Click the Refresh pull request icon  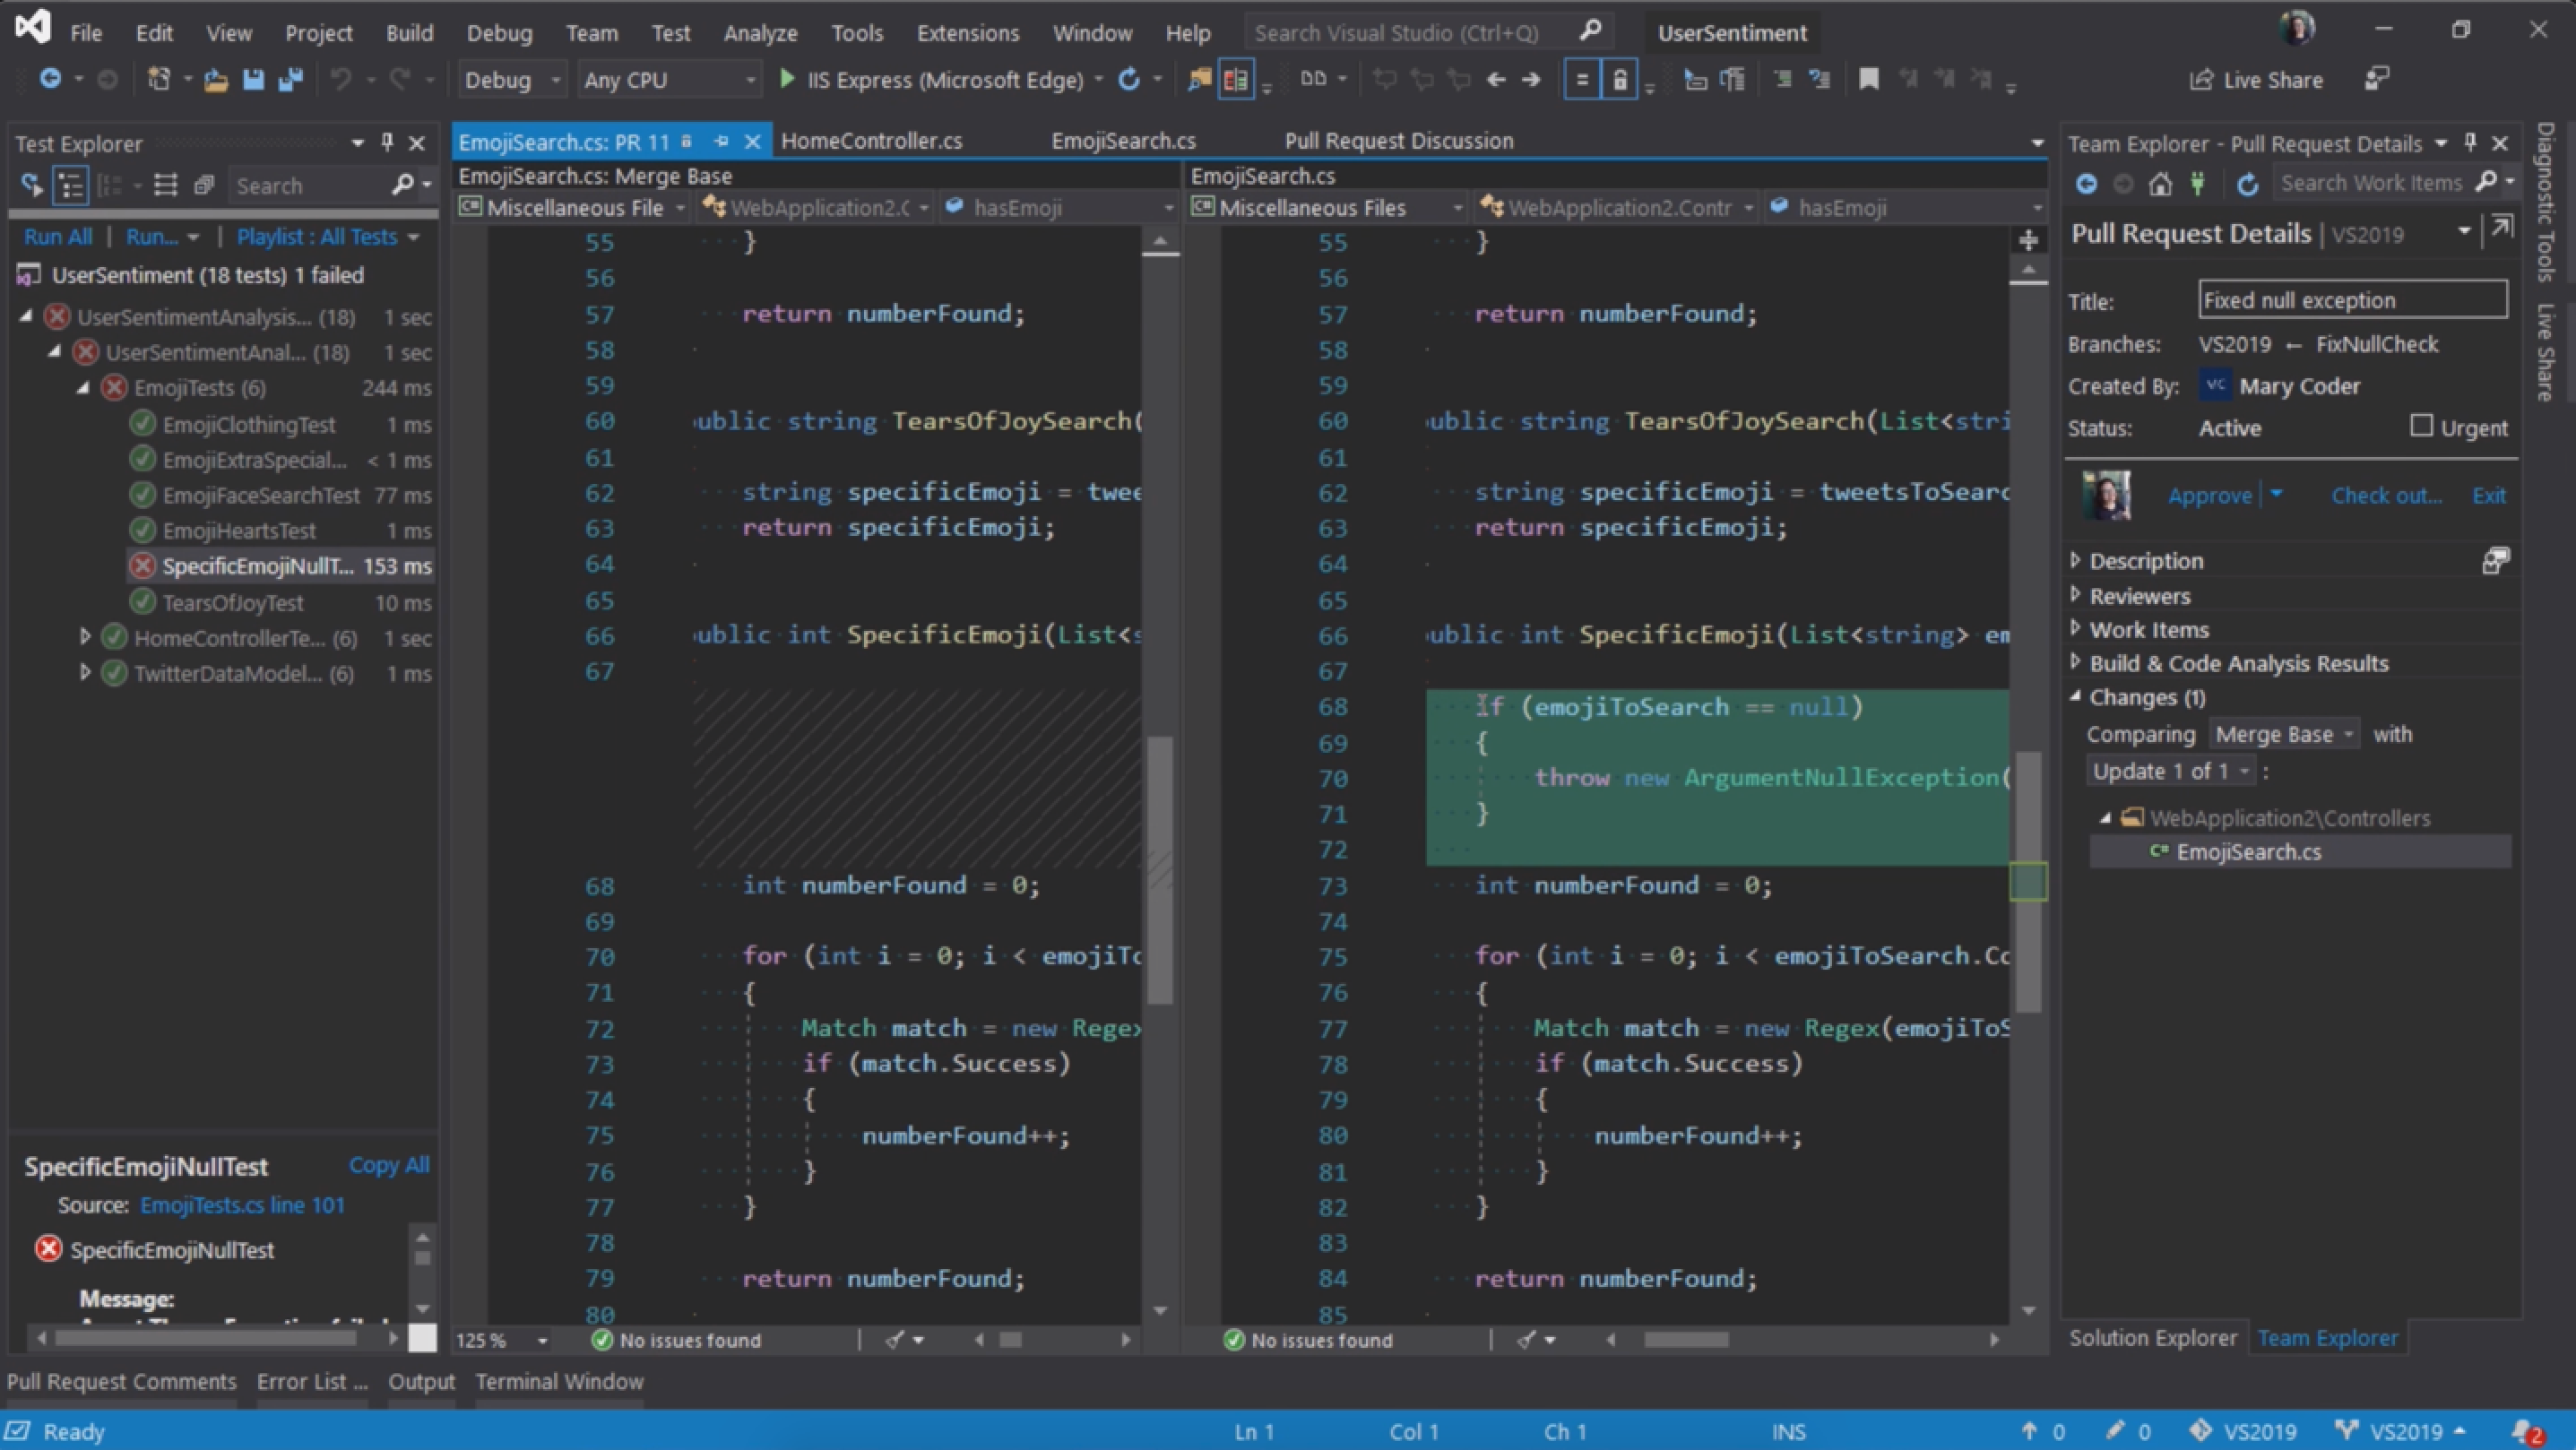pos(2247,182)
